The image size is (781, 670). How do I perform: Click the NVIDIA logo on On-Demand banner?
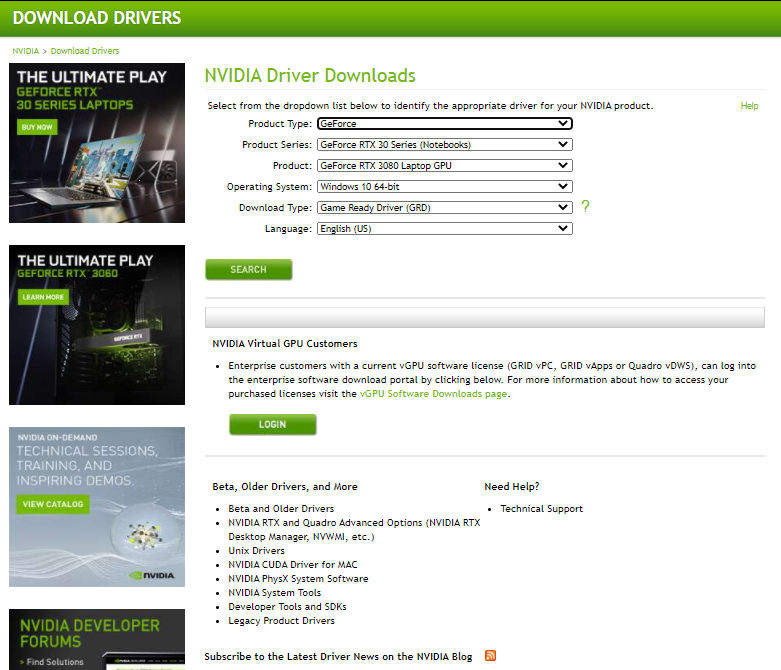click(x=152, y=575)
